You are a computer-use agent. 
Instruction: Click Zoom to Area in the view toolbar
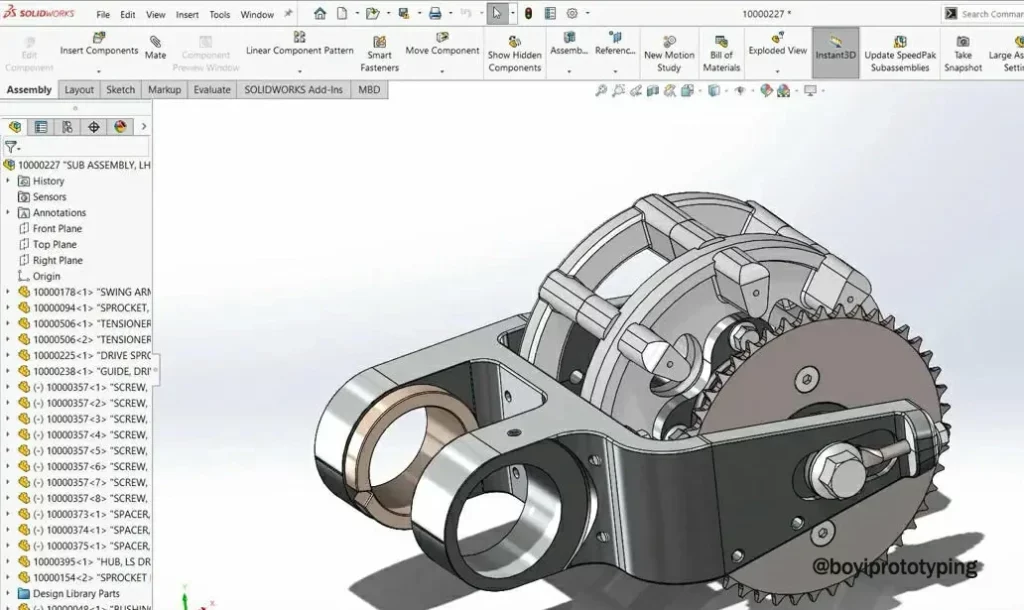coord(618,91)
